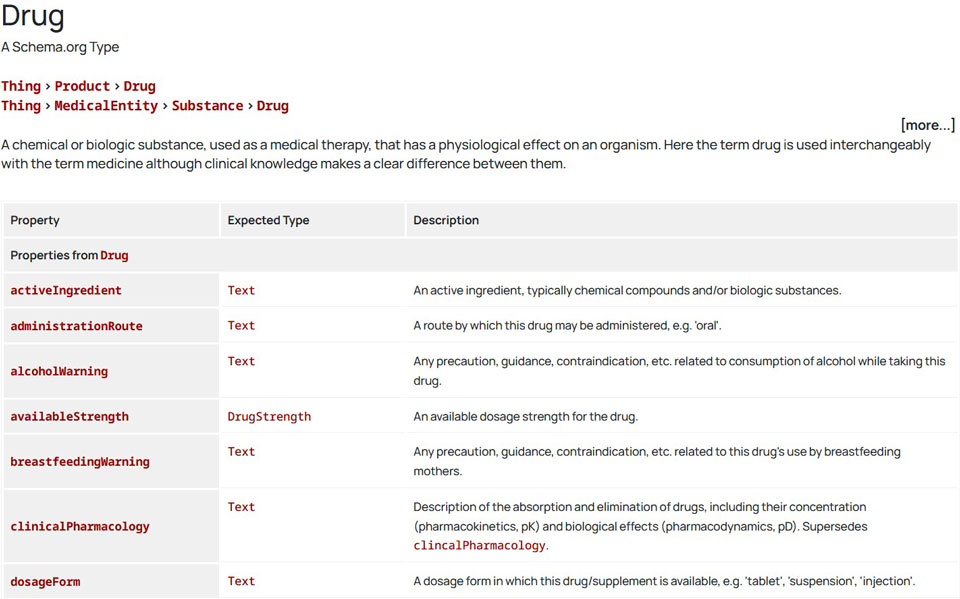This screenshot has height=599, width=960.
Task: Open the breastfeedingWarning property link
Action: [80, 462]
